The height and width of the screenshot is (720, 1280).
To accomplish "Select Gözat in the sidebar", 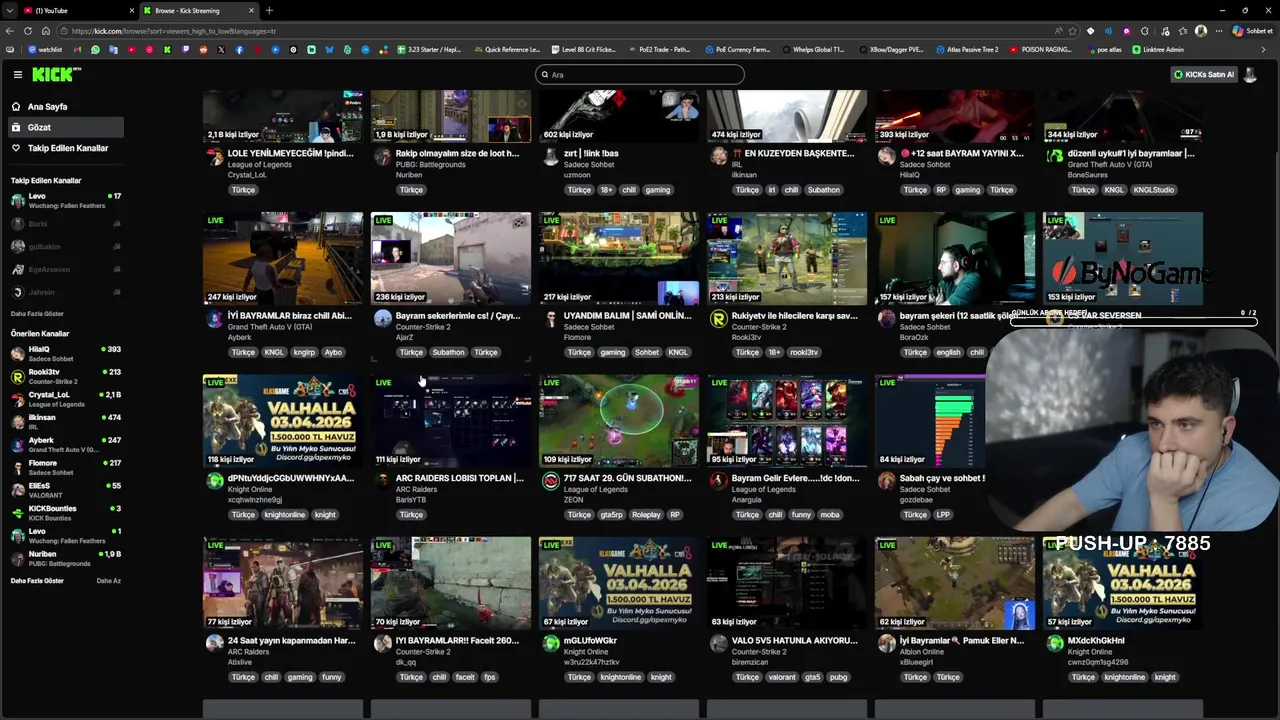I will (65, 127).
